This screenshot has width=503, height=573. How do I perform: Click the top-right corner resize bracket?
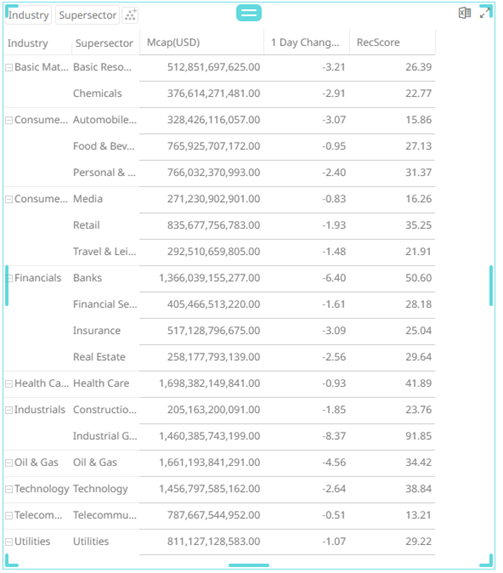487,10
